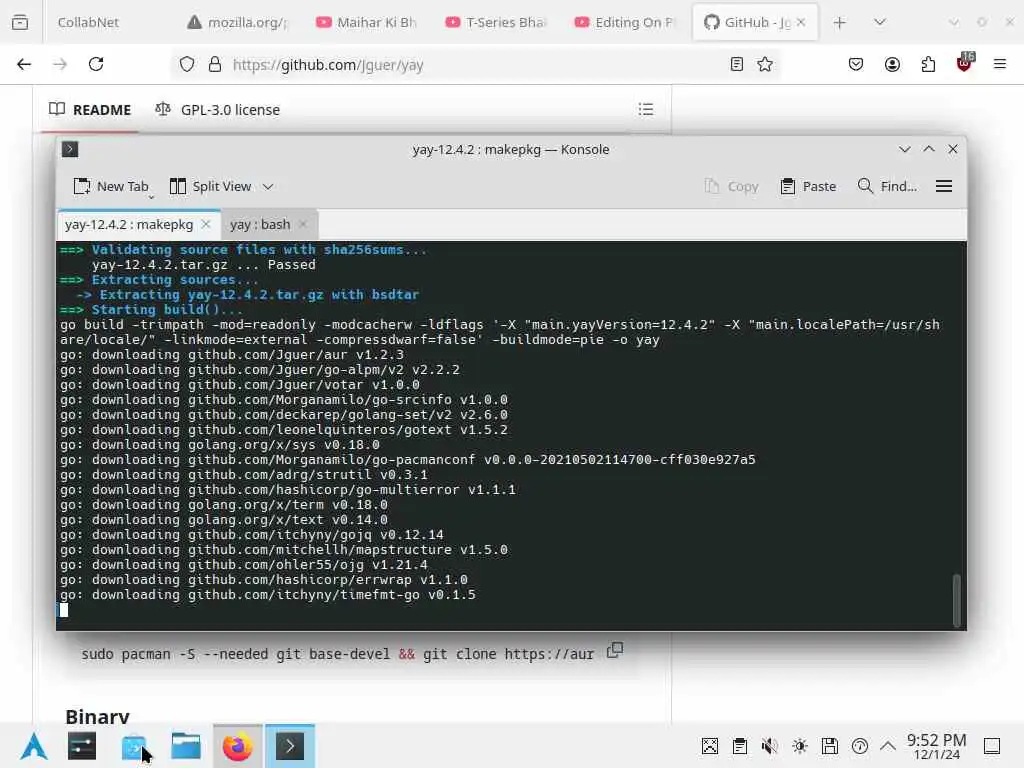Bookmark this page with star
This screenshot has width=1024, height=768.
tap(765, 64)
